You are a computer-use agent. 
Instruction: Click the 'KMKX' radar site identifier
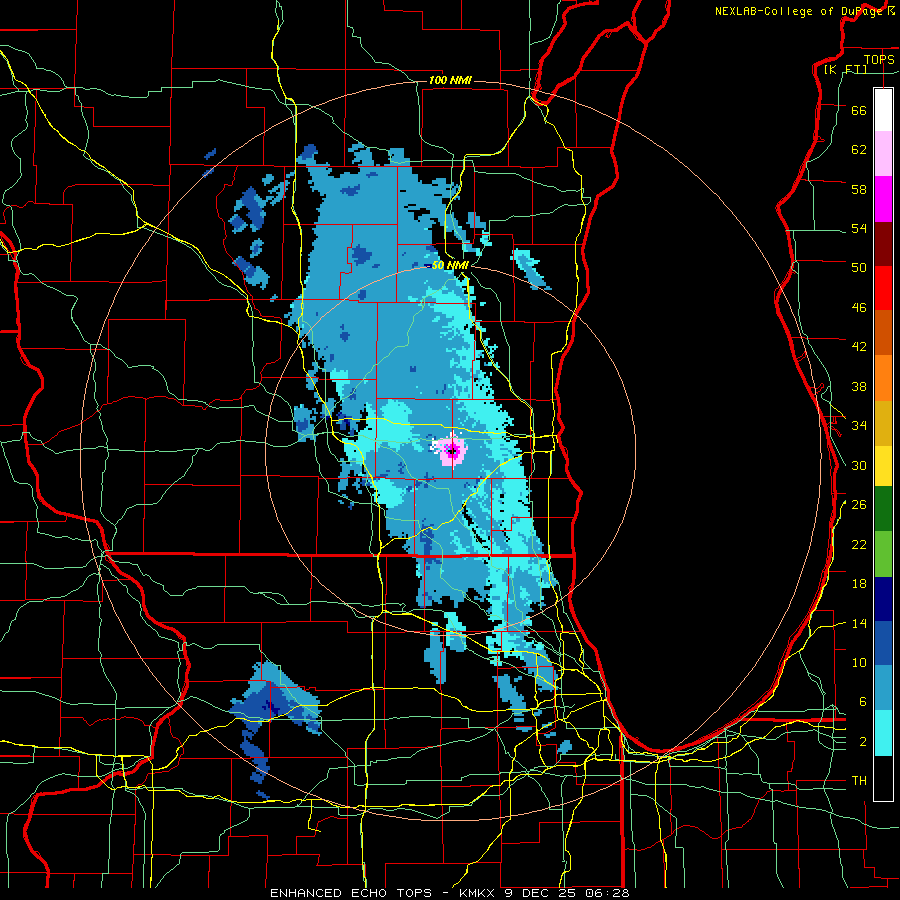tap(479, 893)
